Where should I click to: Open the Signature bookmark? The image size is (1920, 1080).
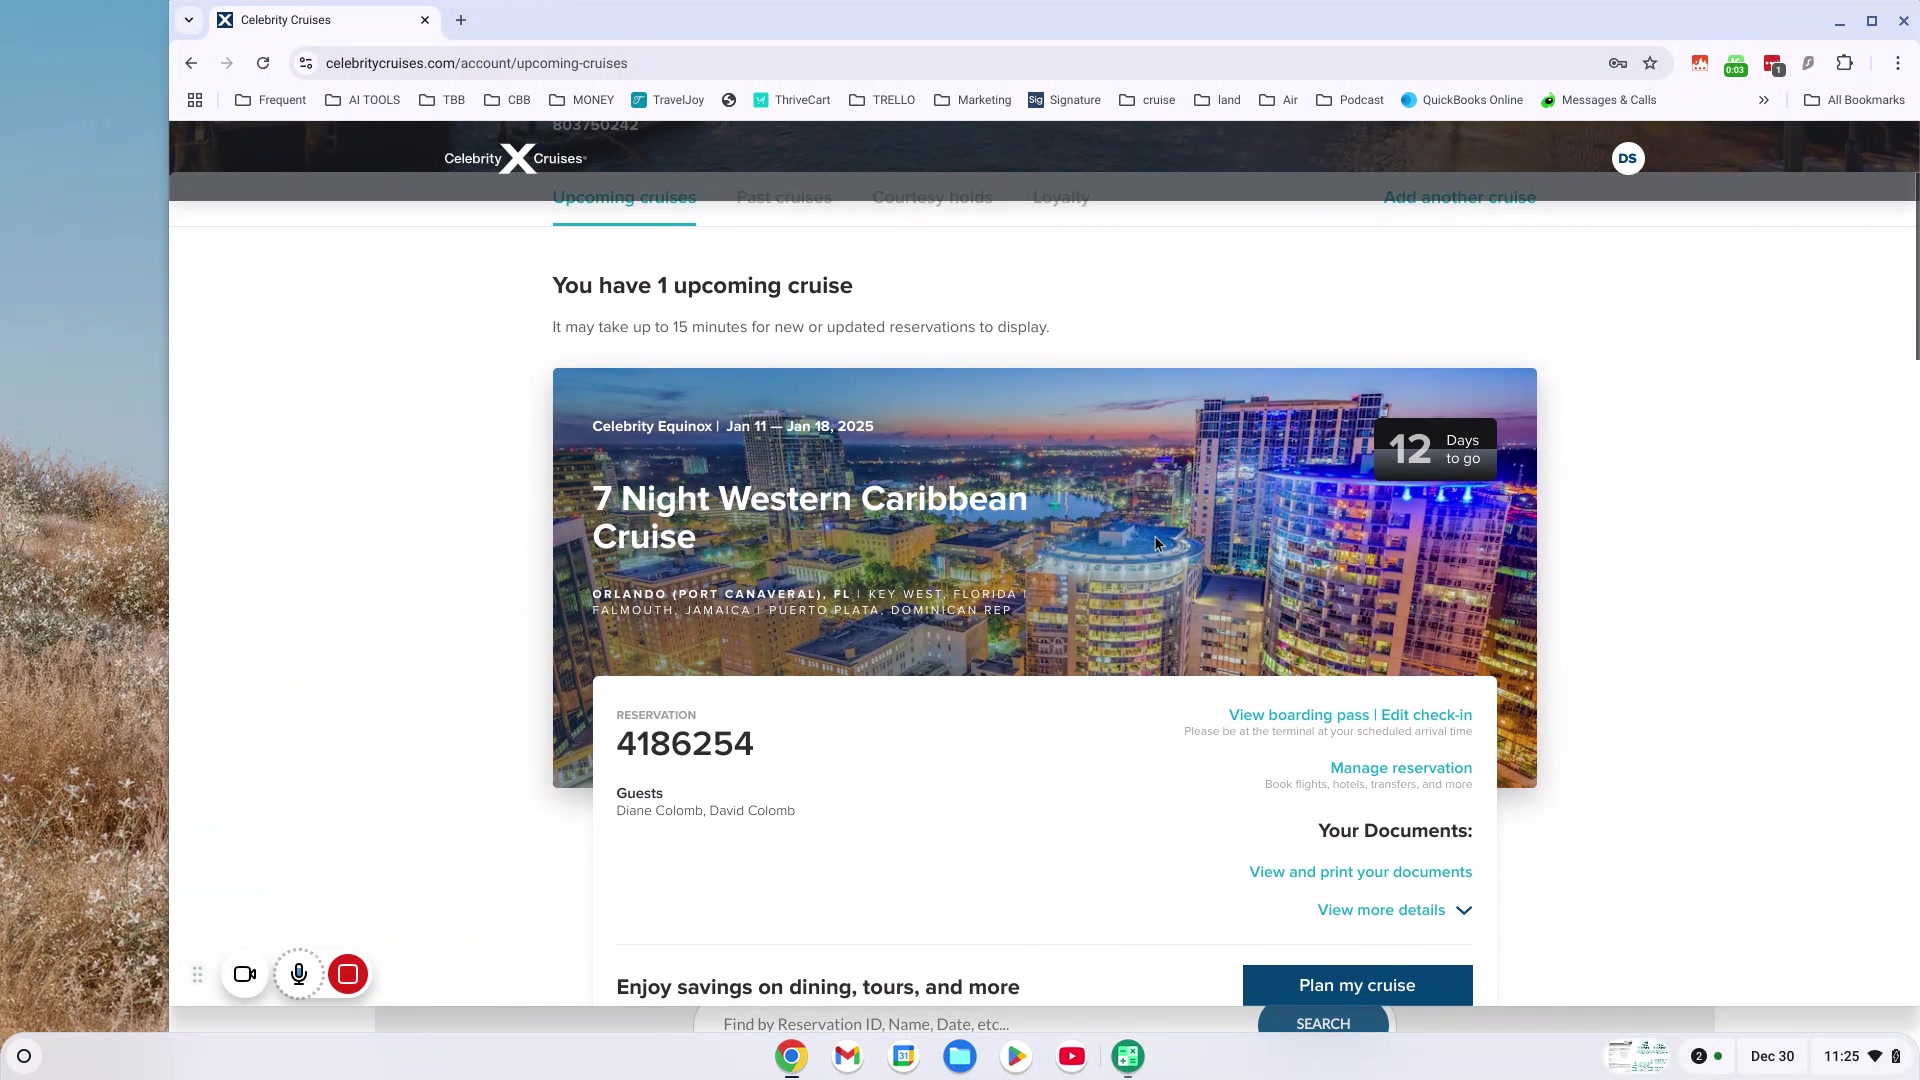click(1065, 100)
